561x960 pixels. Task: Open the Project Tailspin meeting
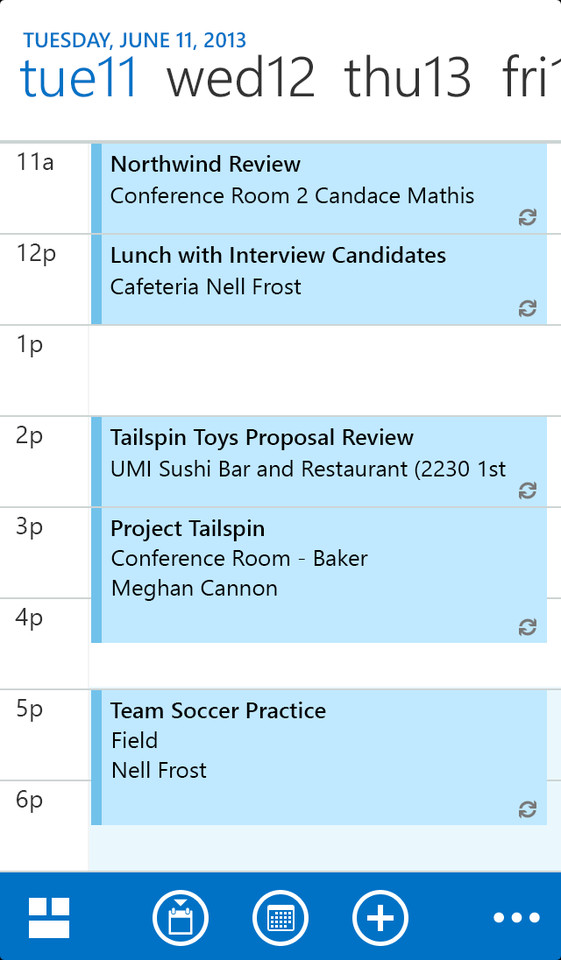[x=318, y=576]
